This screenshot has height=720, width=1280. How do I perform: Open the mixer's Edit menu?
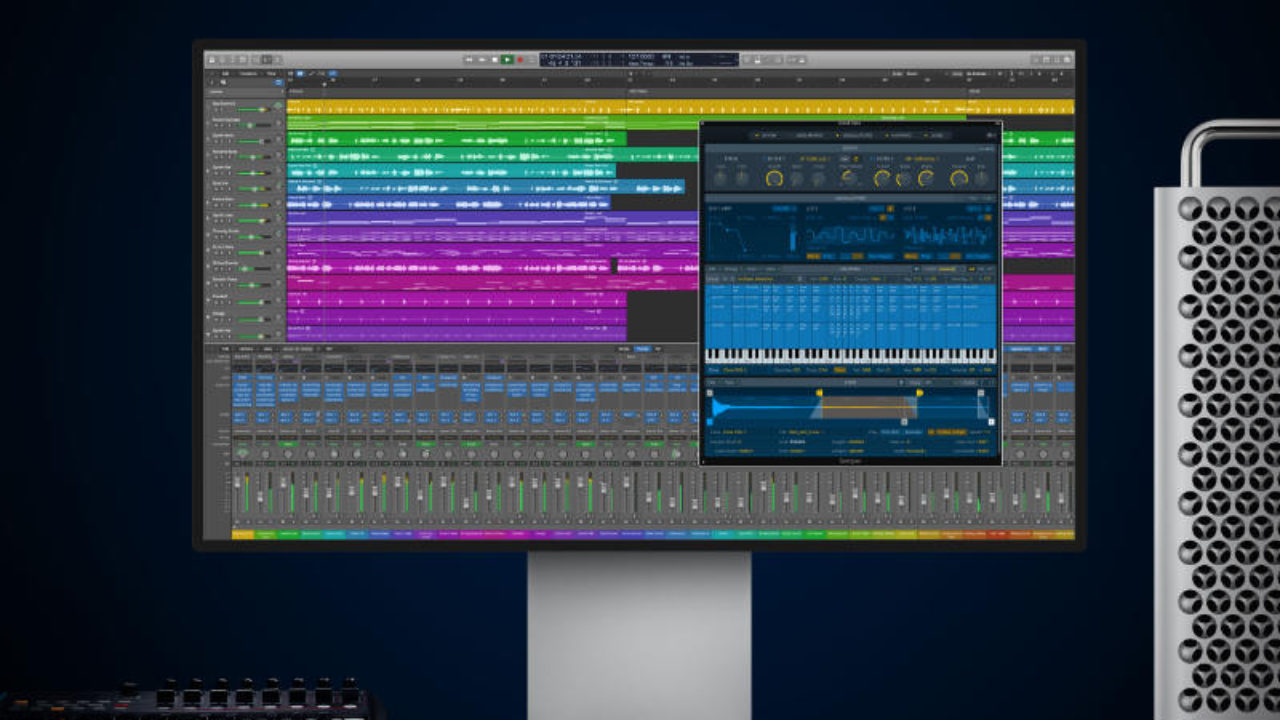click(x=225, y=349)
